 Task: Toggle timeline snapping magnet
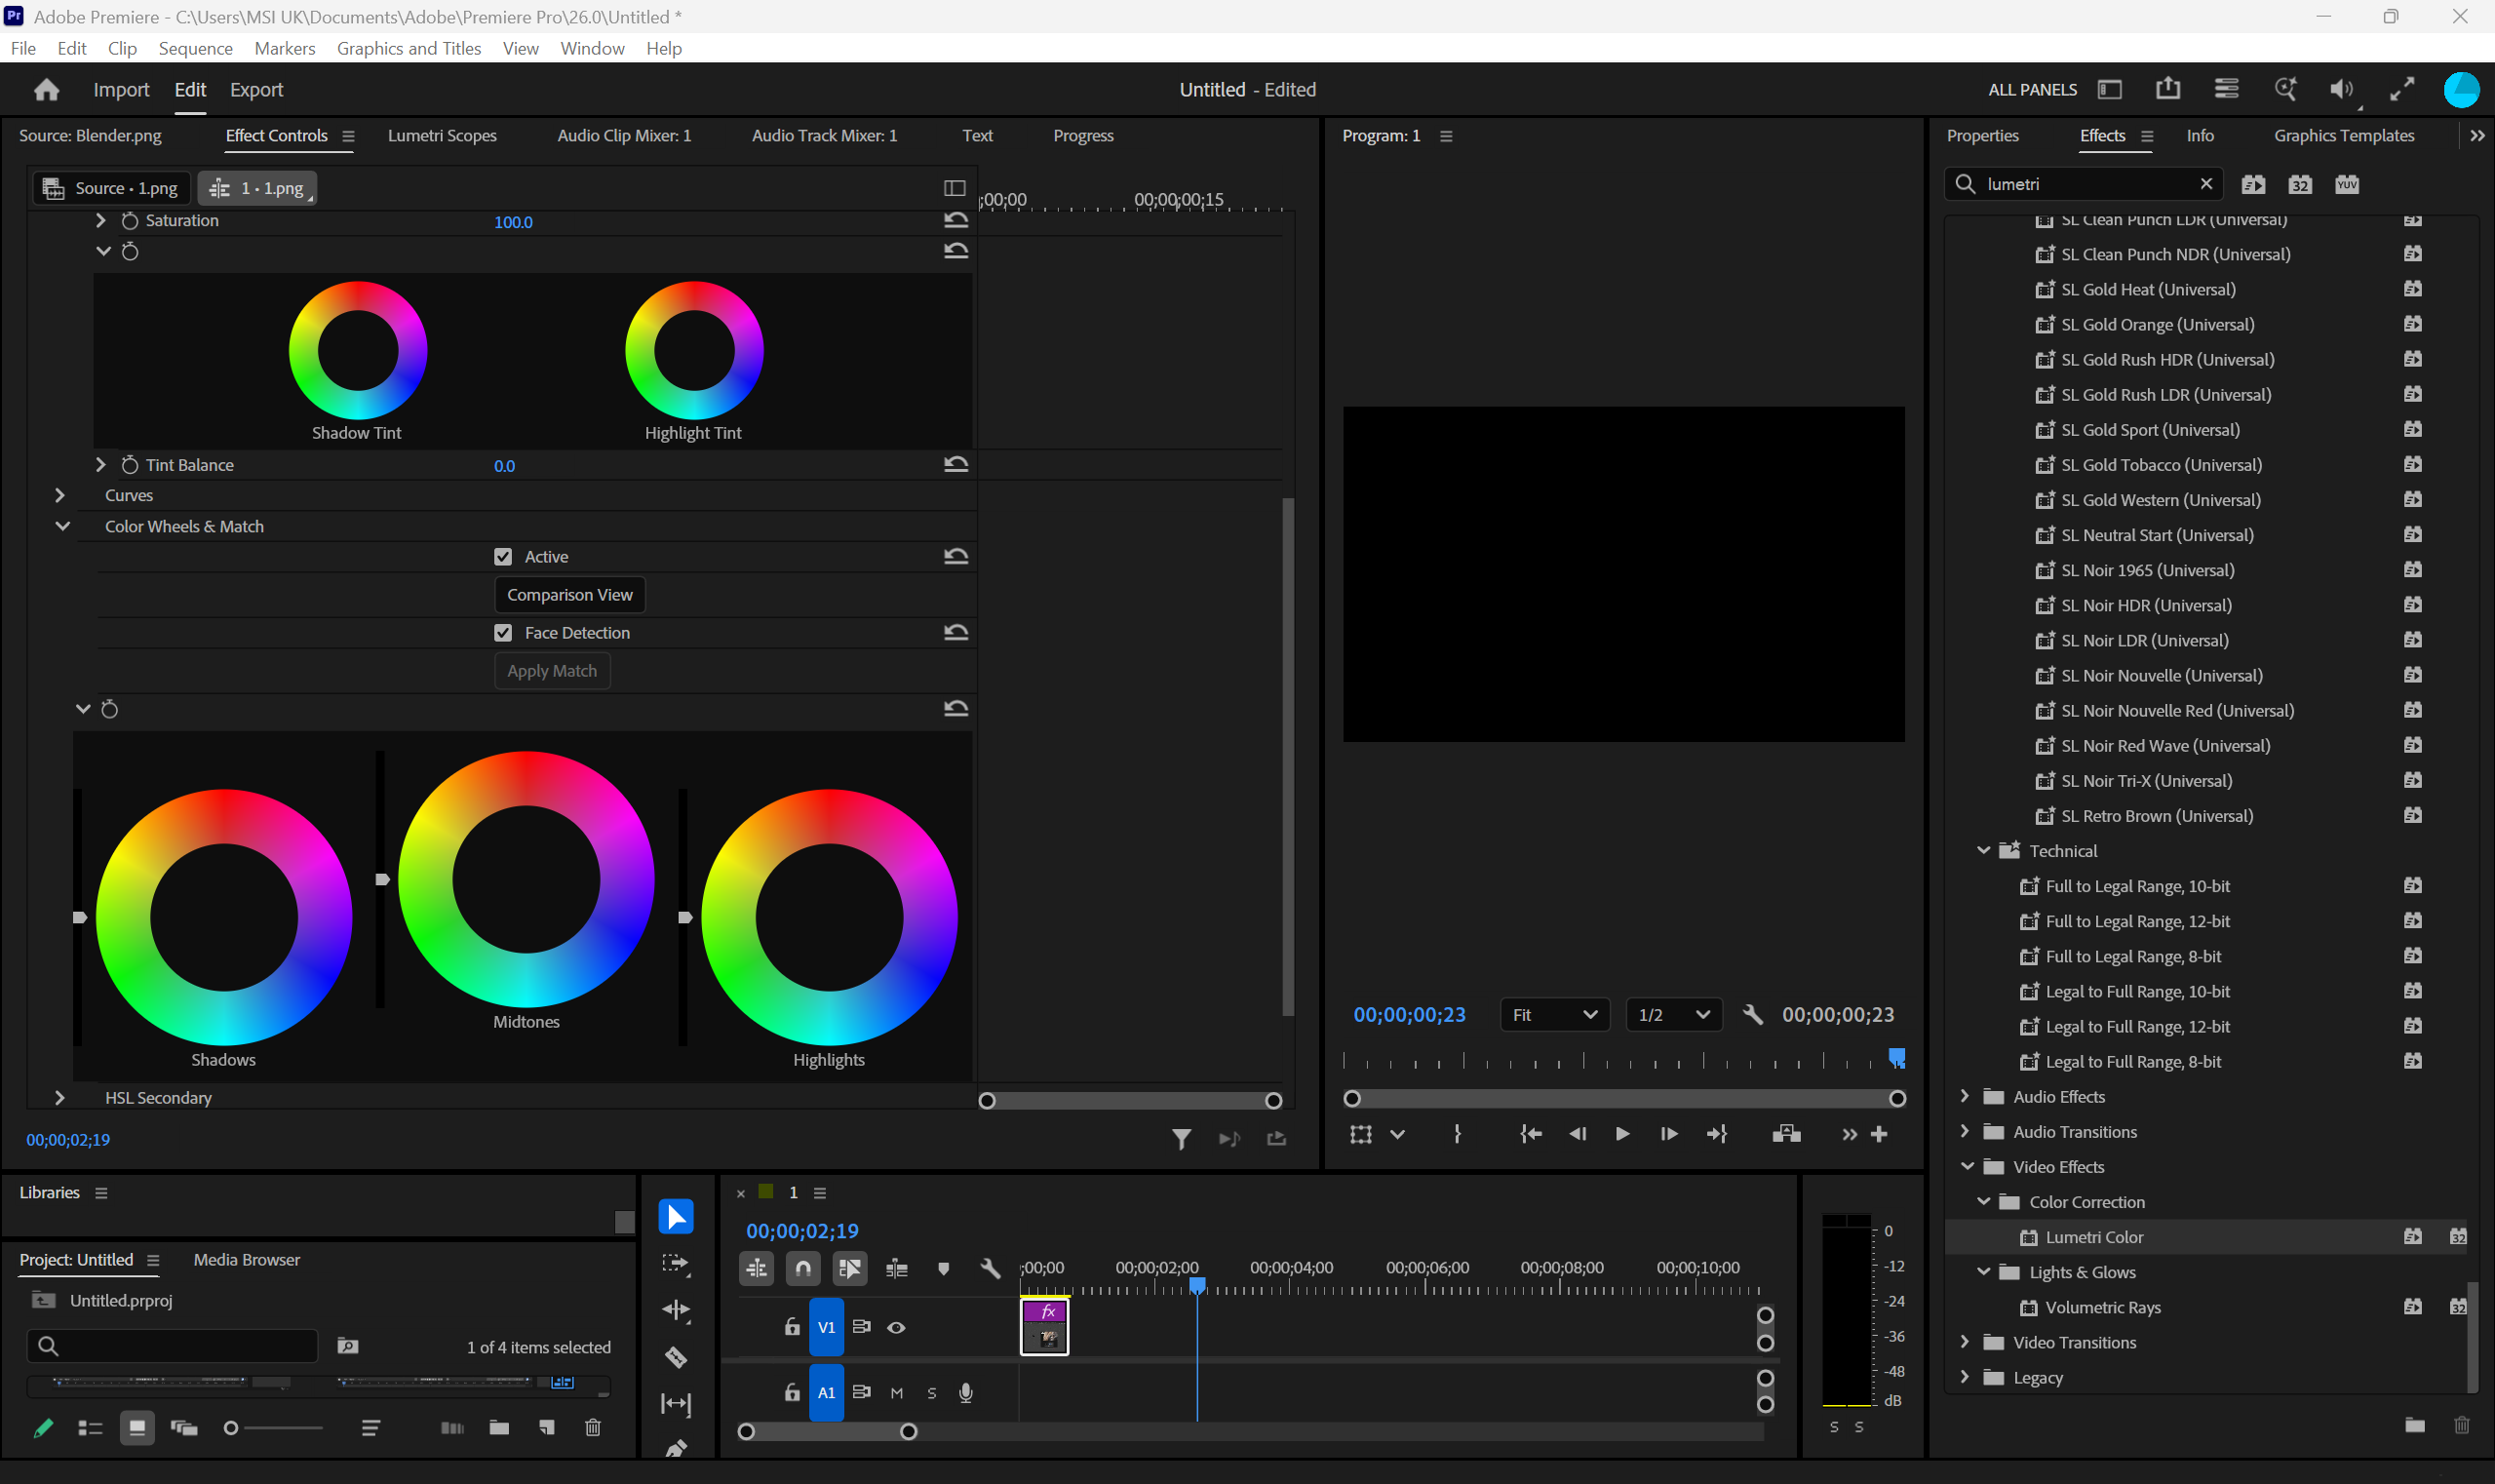(803, 1269)
